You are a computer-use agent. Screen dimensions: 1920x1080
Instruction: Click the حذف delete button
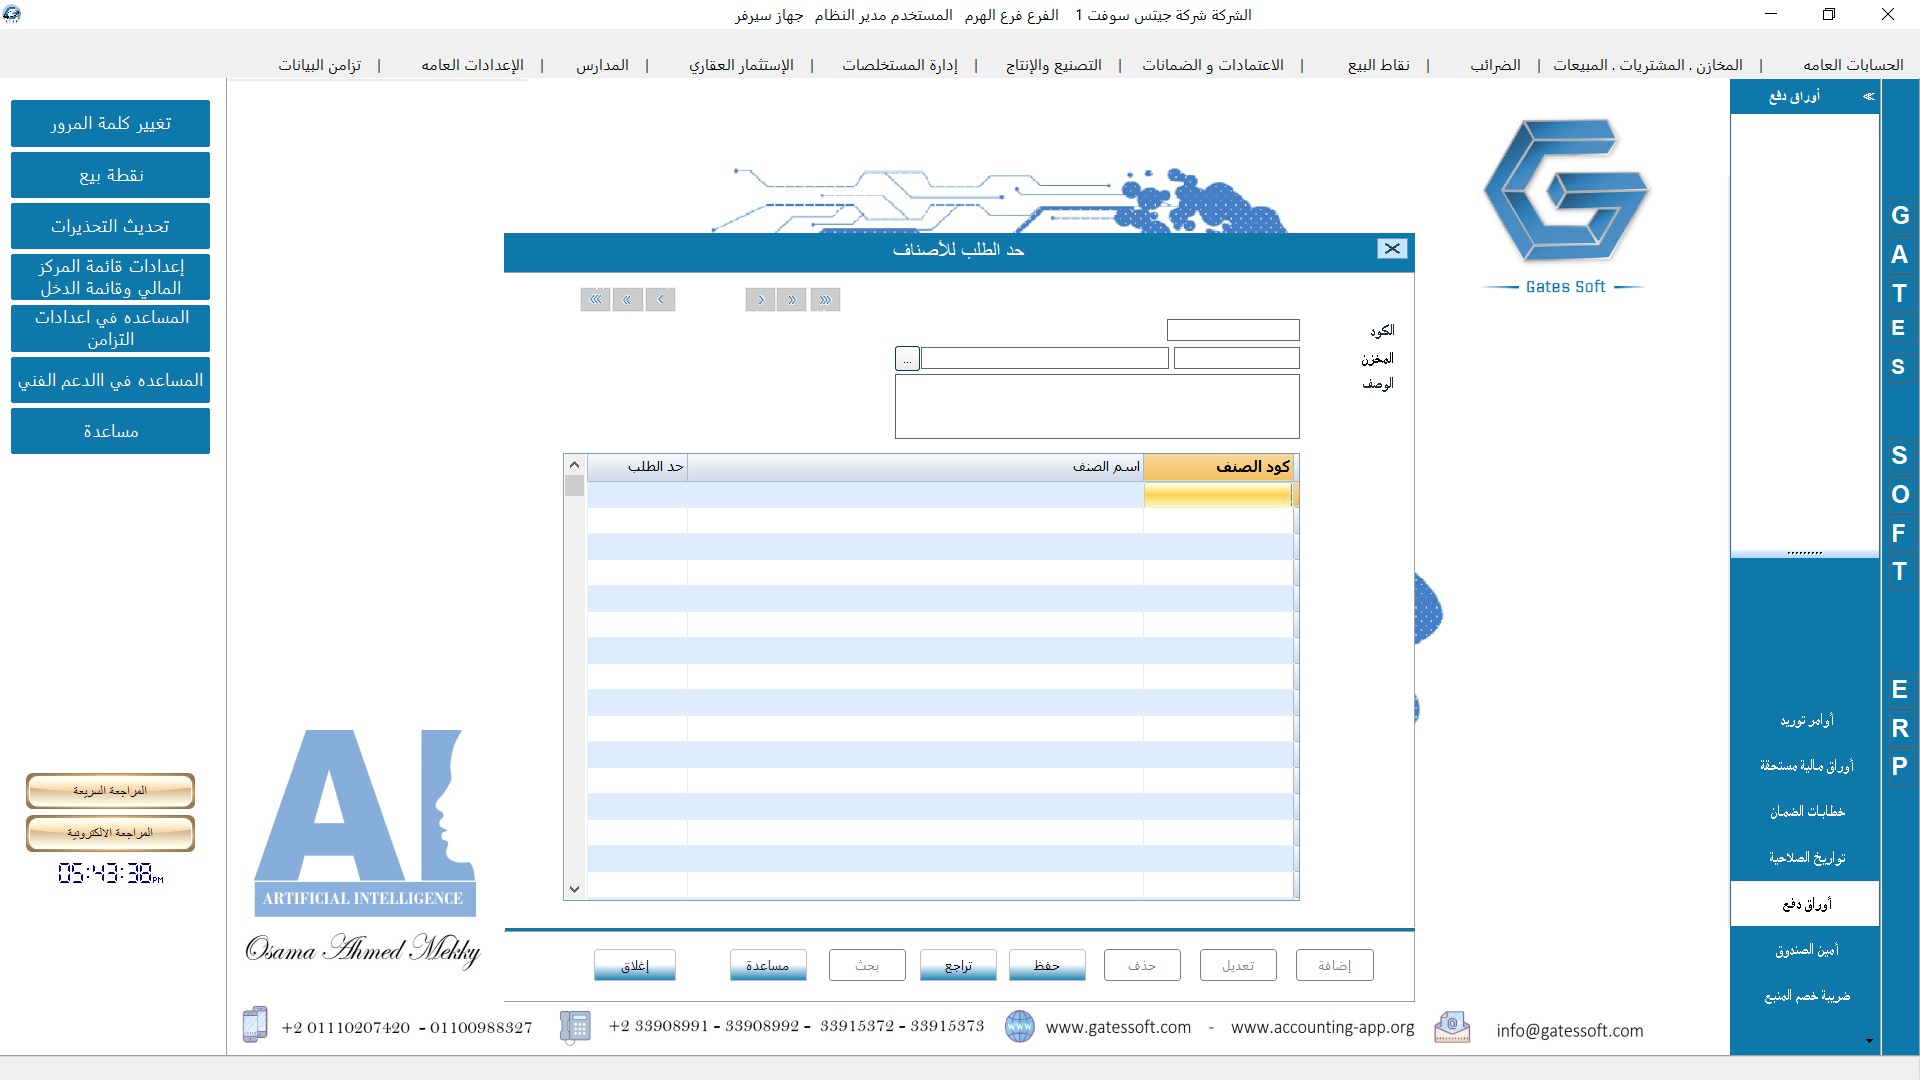pos(1142,965)
